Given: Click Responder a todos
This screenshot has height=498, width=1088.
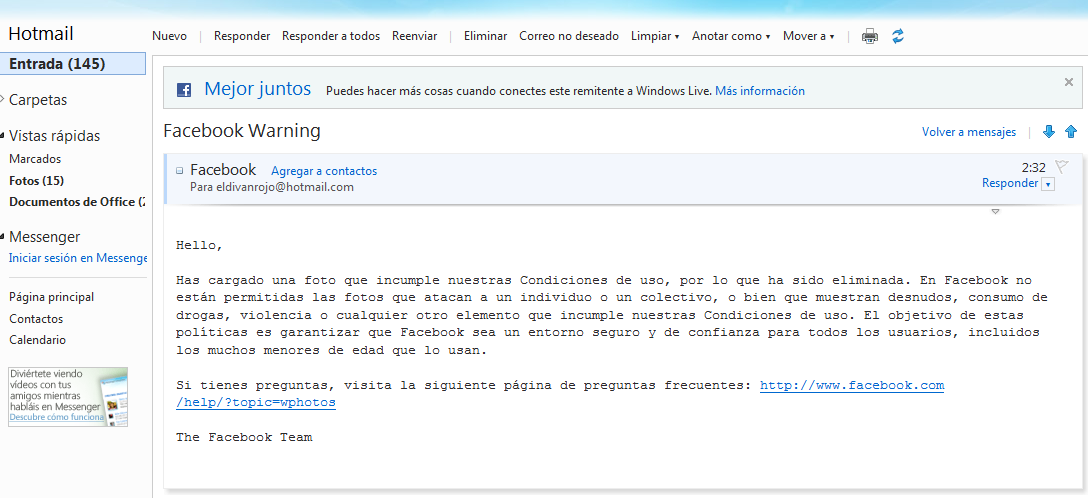Looking at the screenshot, I should [x=331, y=36].
